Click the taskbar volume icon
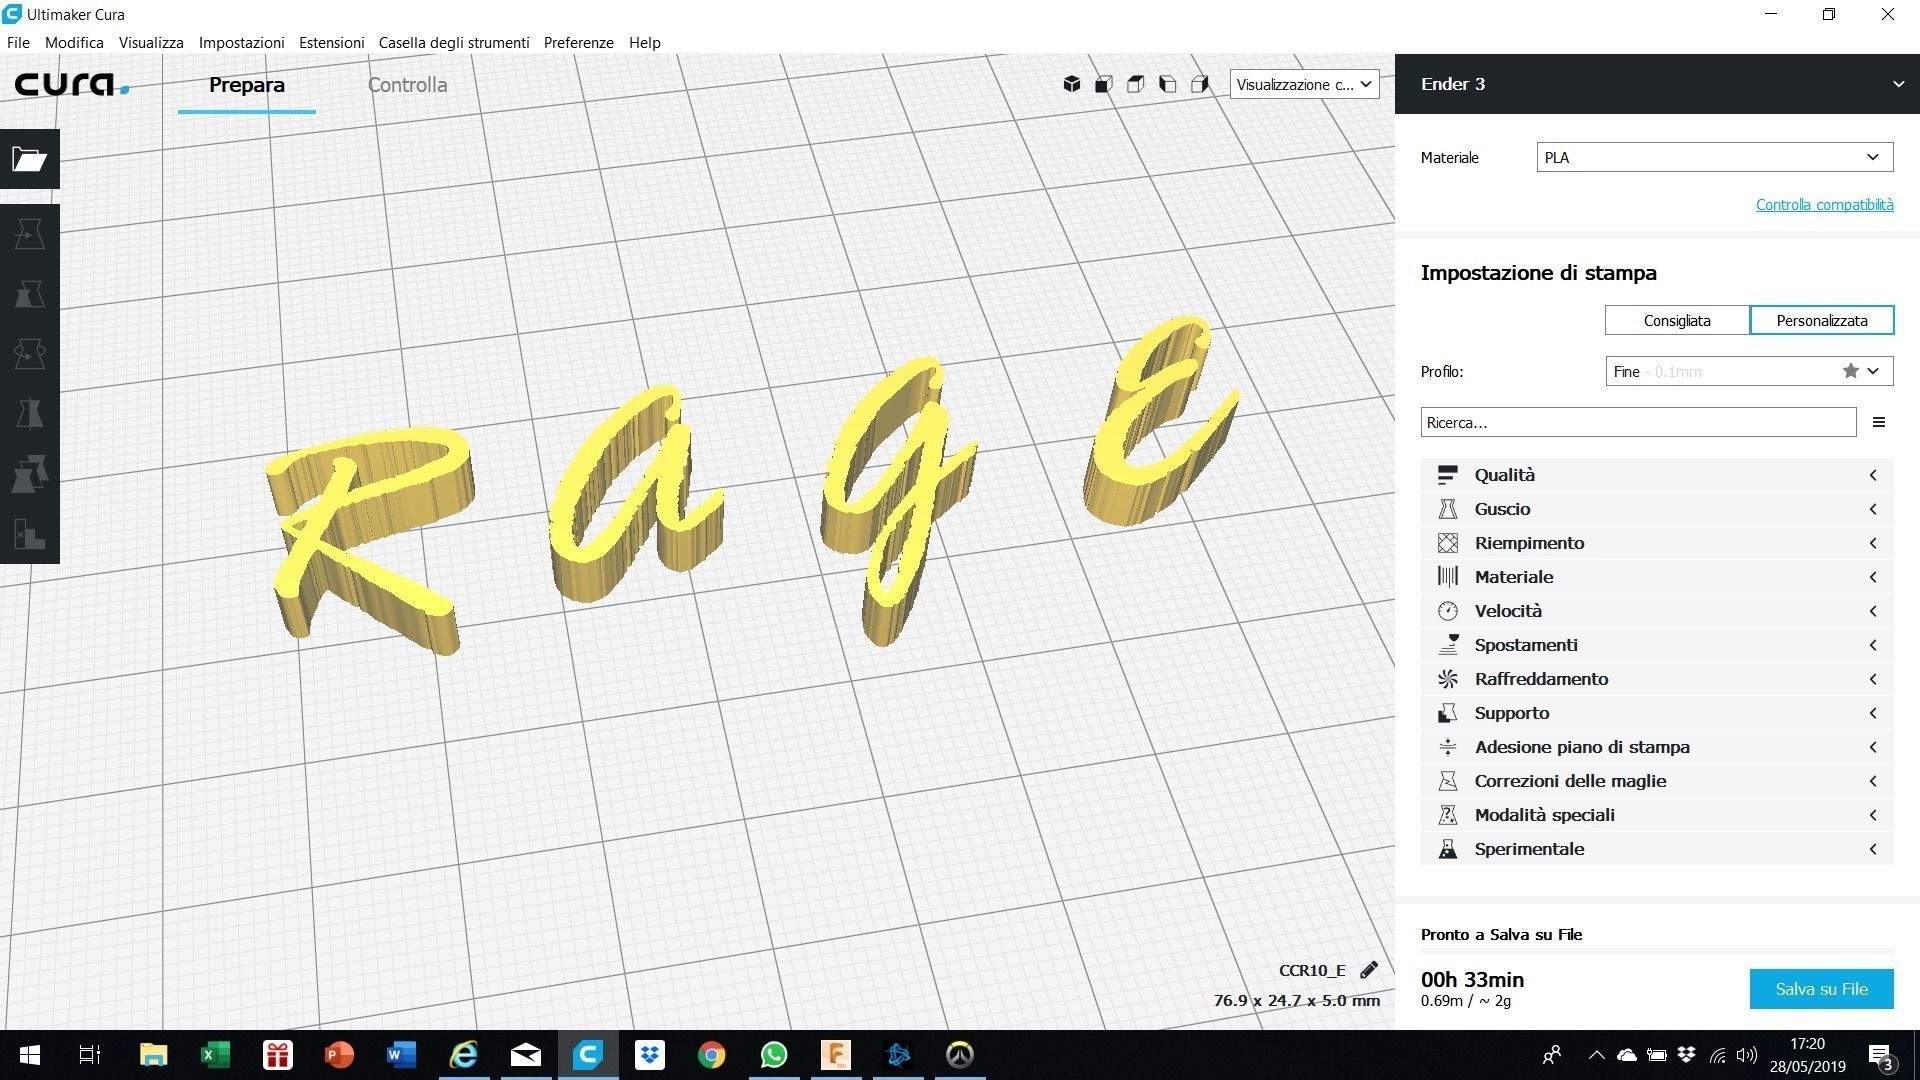 [x=1747, y=1054]
